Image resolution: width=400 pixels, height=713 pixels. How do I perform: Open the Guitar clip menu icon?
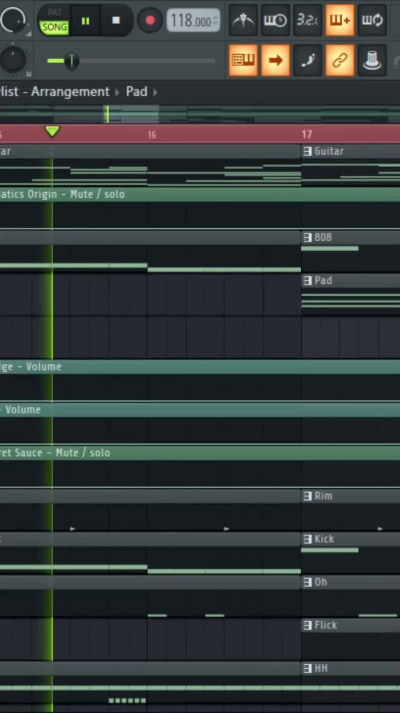click(x=308, y=151)
